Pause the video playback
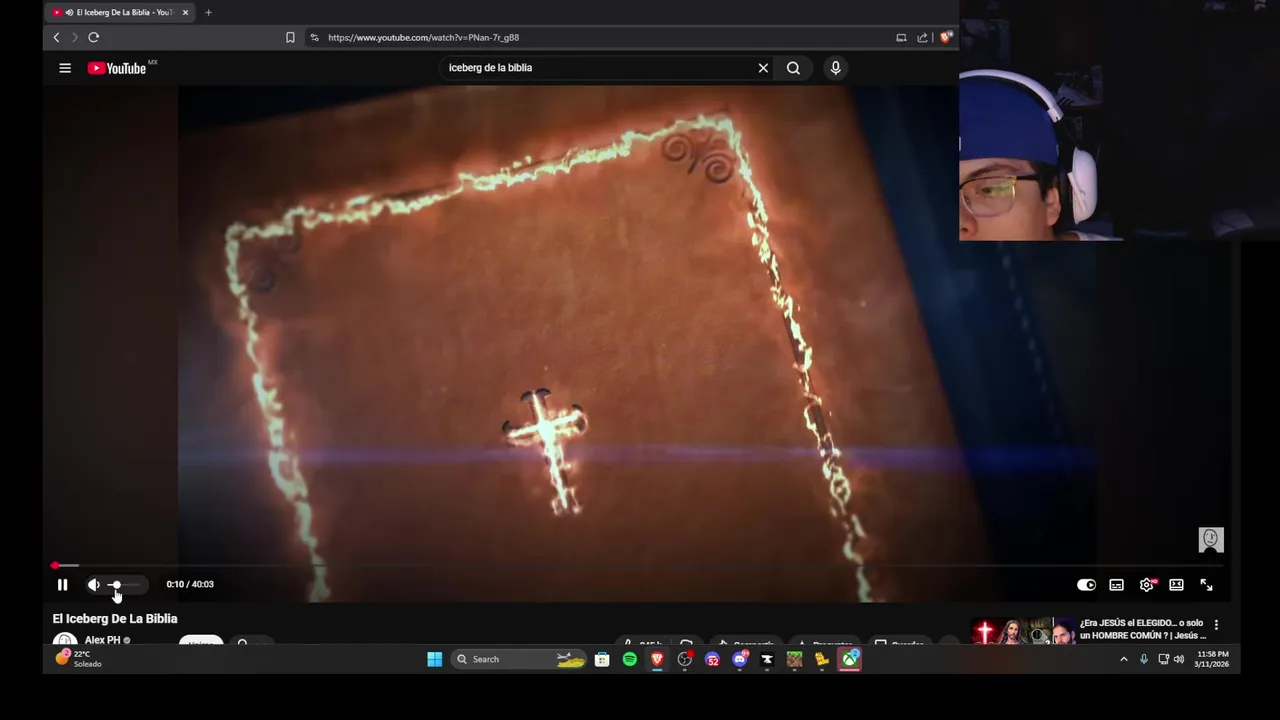Viewport: 1280px width, 720px height. pyautogui.click(x=62, y=585)
